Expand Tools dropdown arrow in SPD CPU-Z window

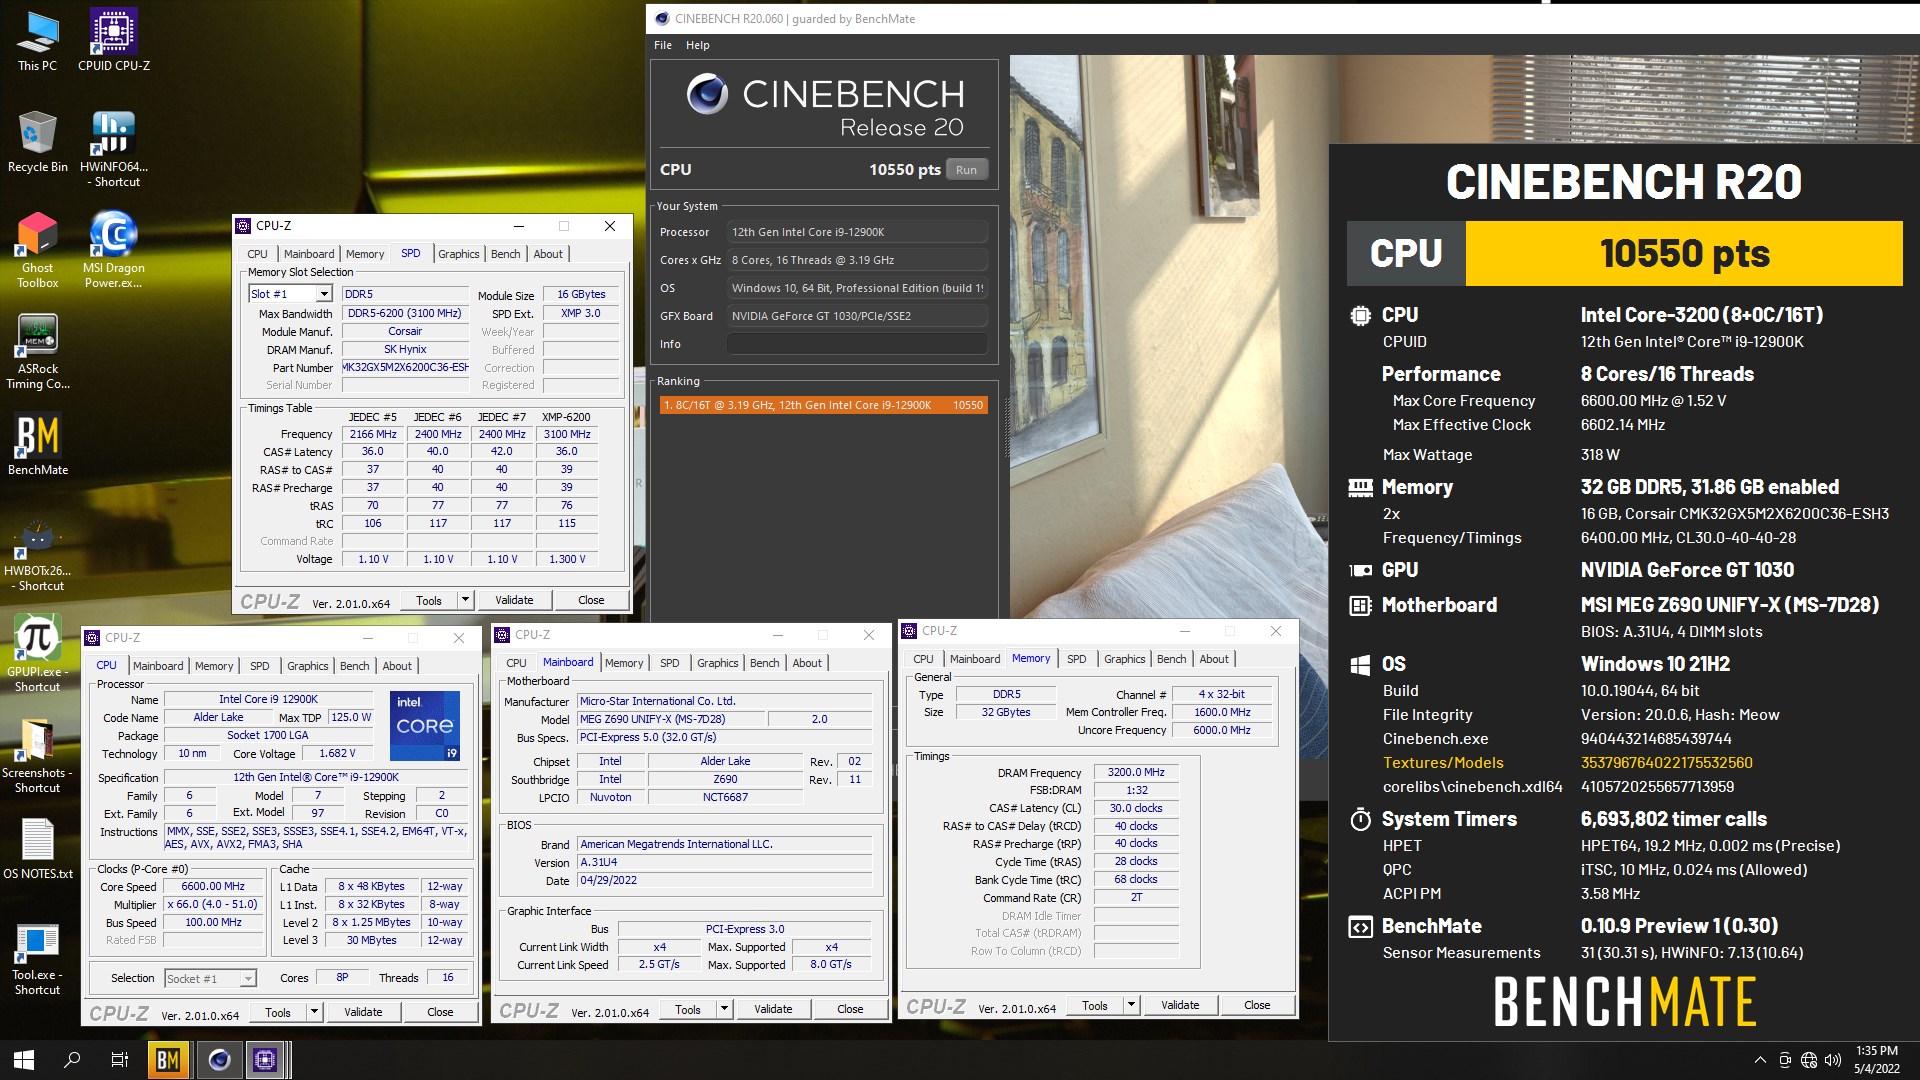[465, 600]
